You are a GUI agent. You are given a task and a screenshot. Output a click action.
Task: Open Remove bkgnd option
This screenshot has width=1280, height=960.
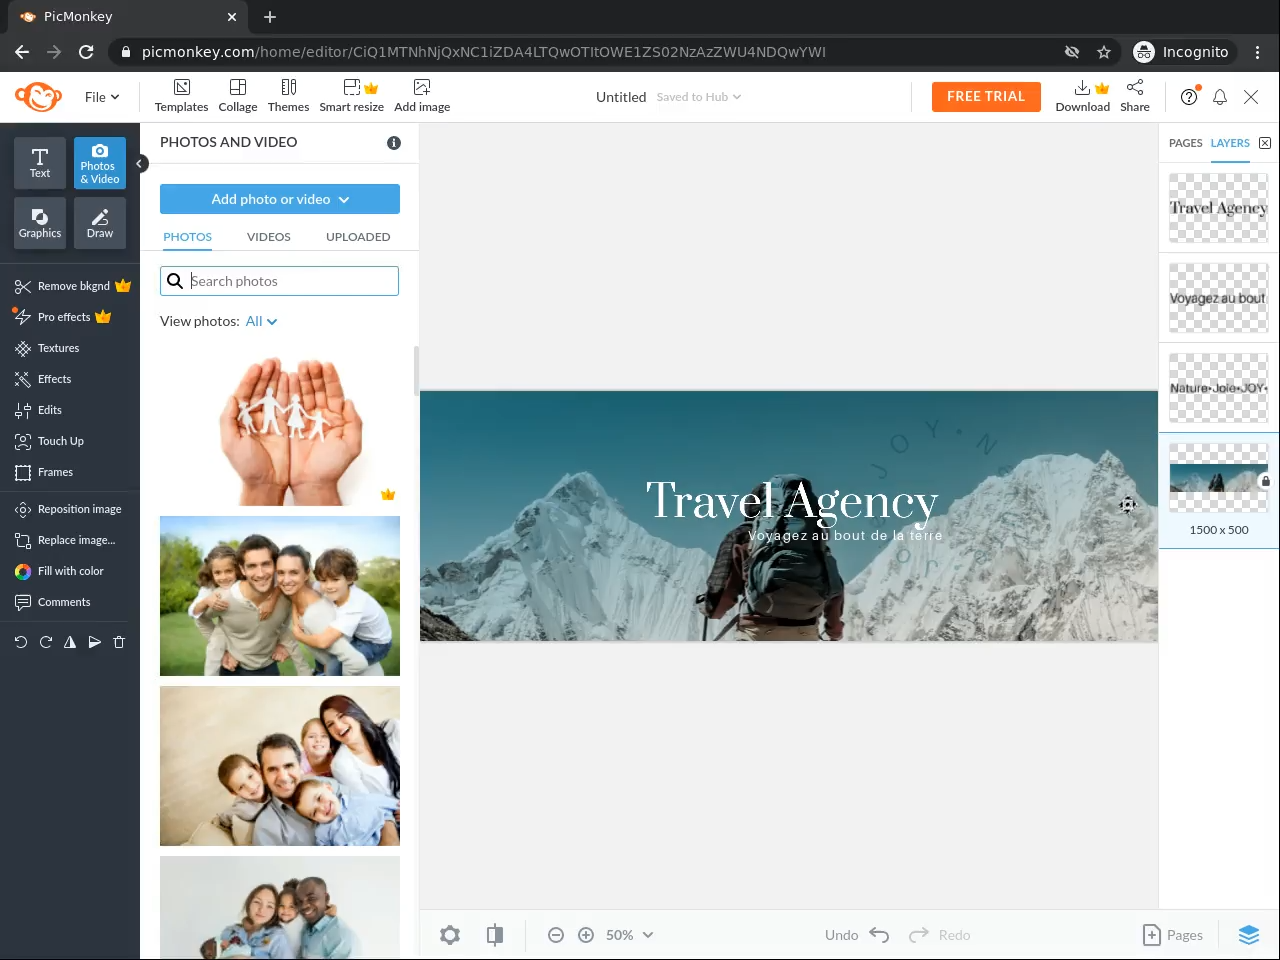tap(72, 286)
